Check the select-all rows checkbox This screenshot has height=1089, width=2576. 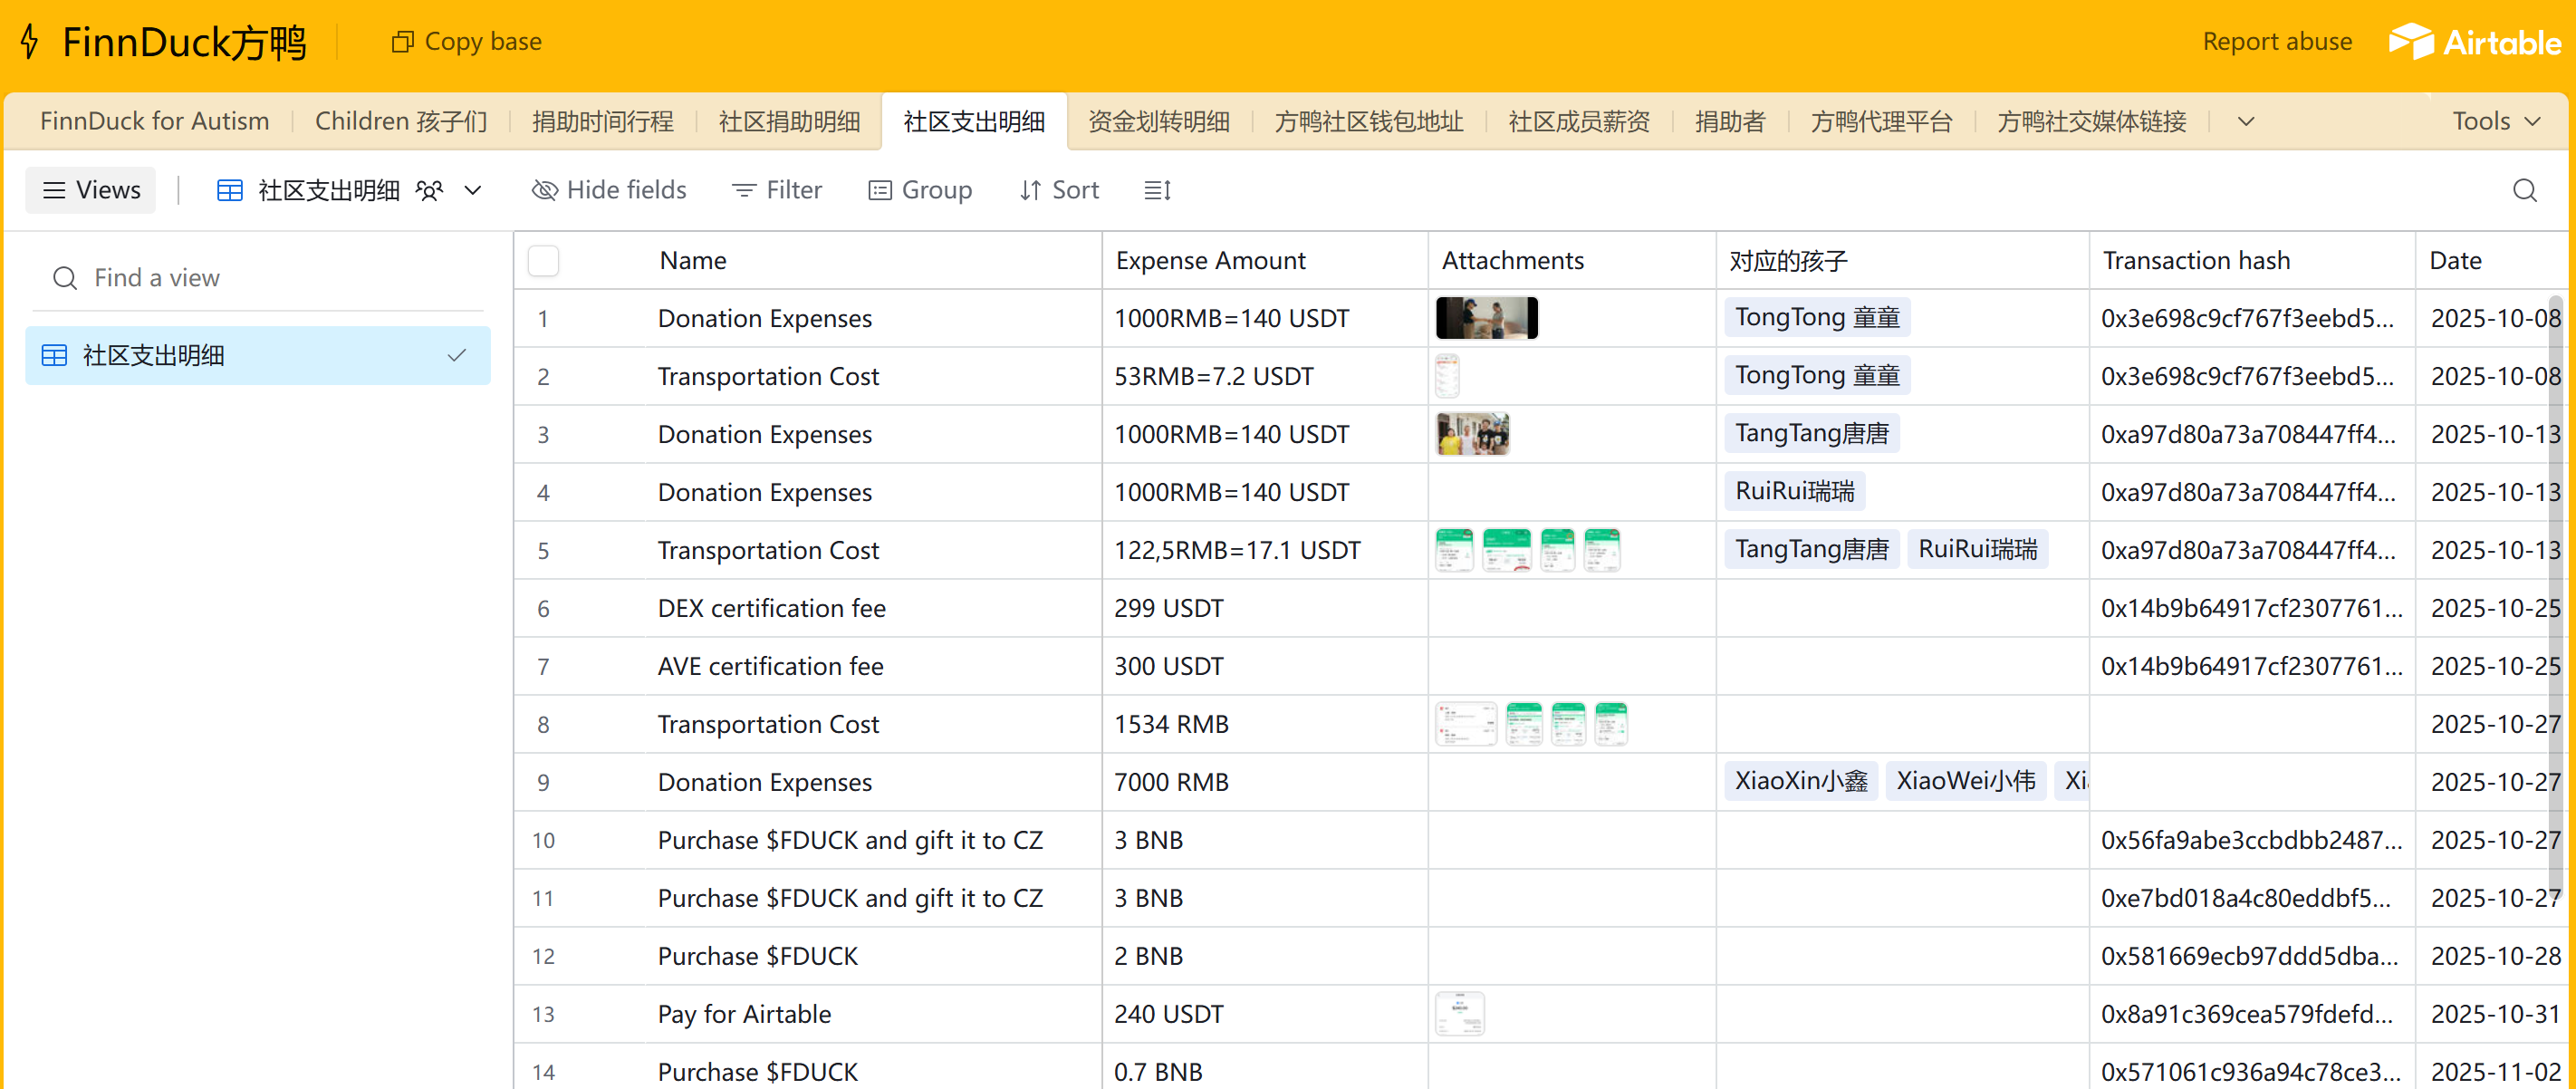tap(543, 261)
